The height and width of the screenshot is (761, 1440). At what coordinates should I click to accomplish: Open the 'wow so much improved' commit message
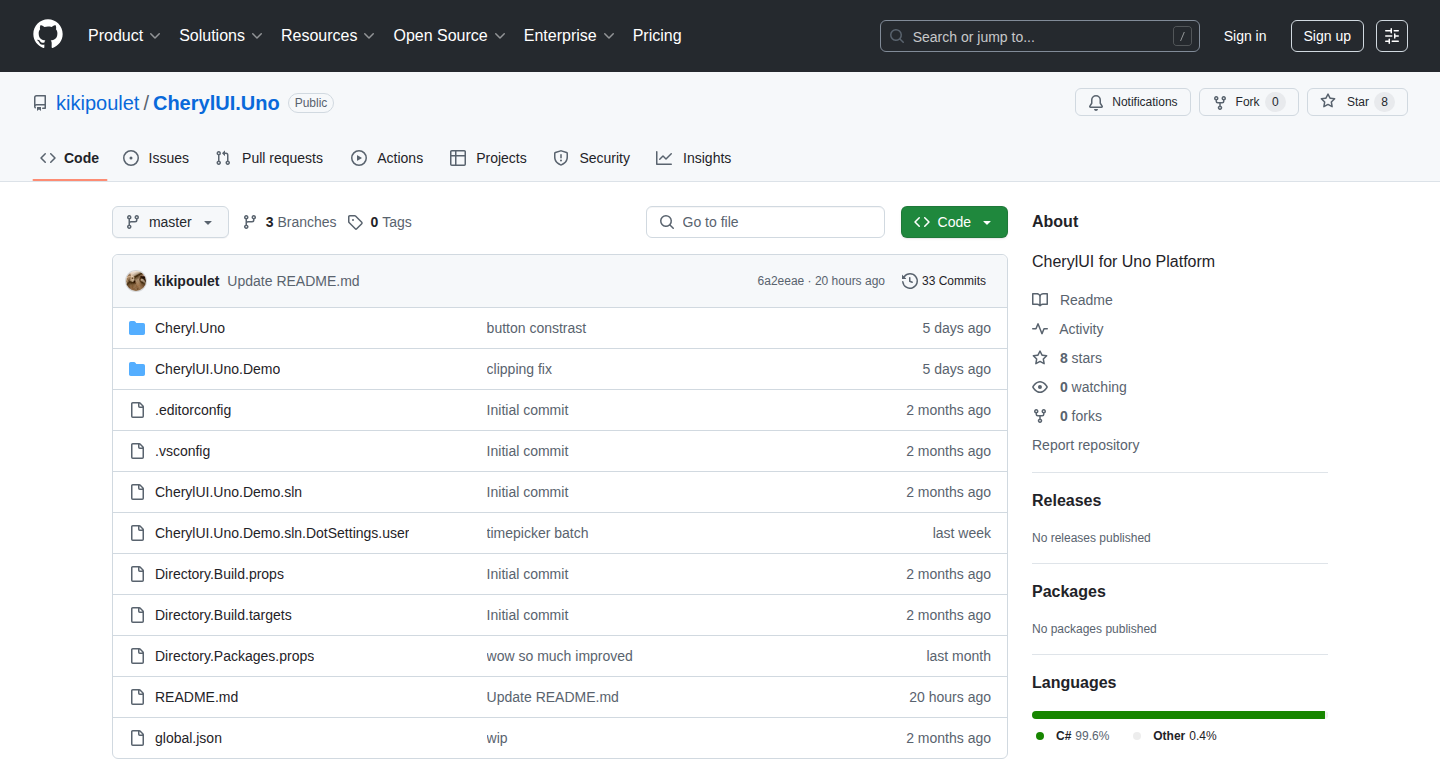(x=559, y=656)
